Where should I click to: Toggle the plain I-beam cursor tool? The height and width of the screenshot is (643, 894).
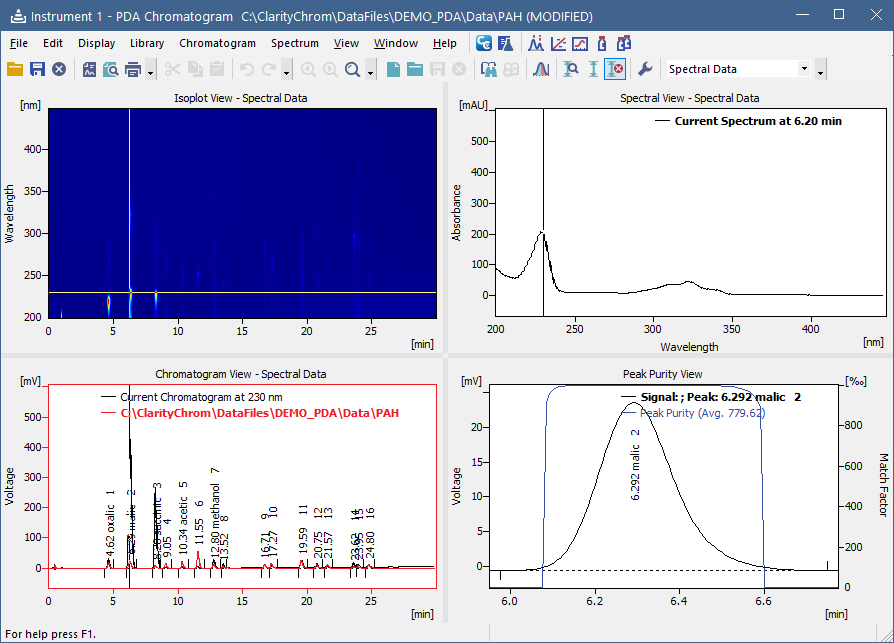point(595,70)
